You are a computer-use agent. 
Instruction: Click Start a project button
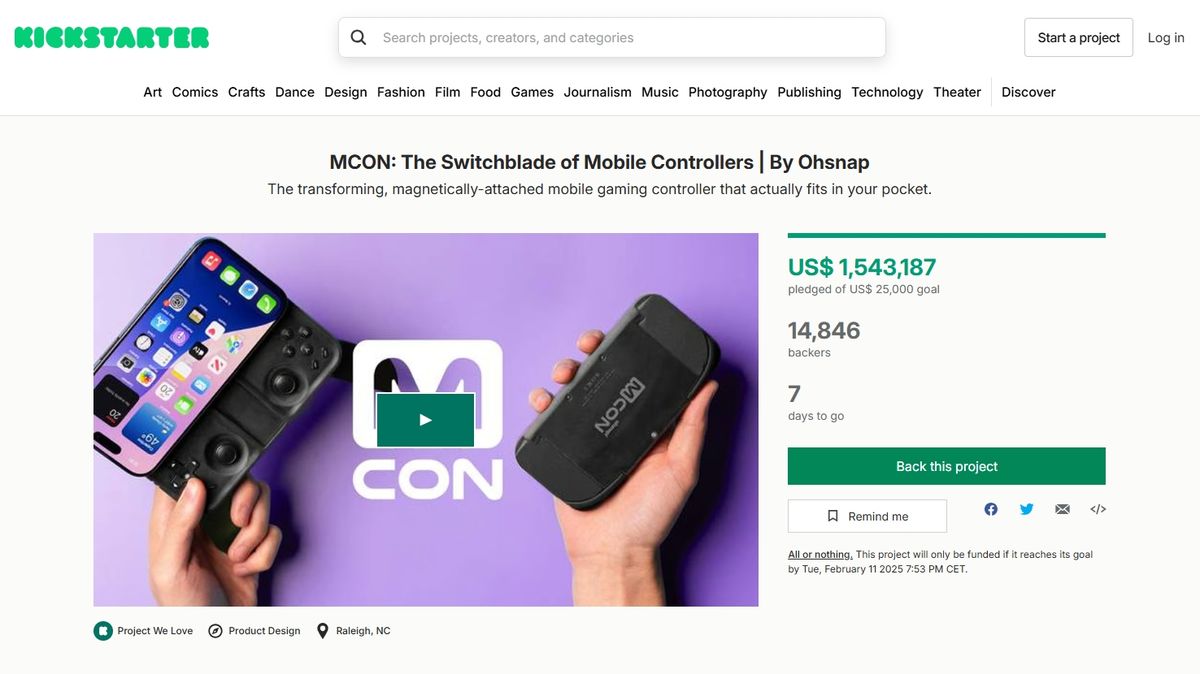1079,38
